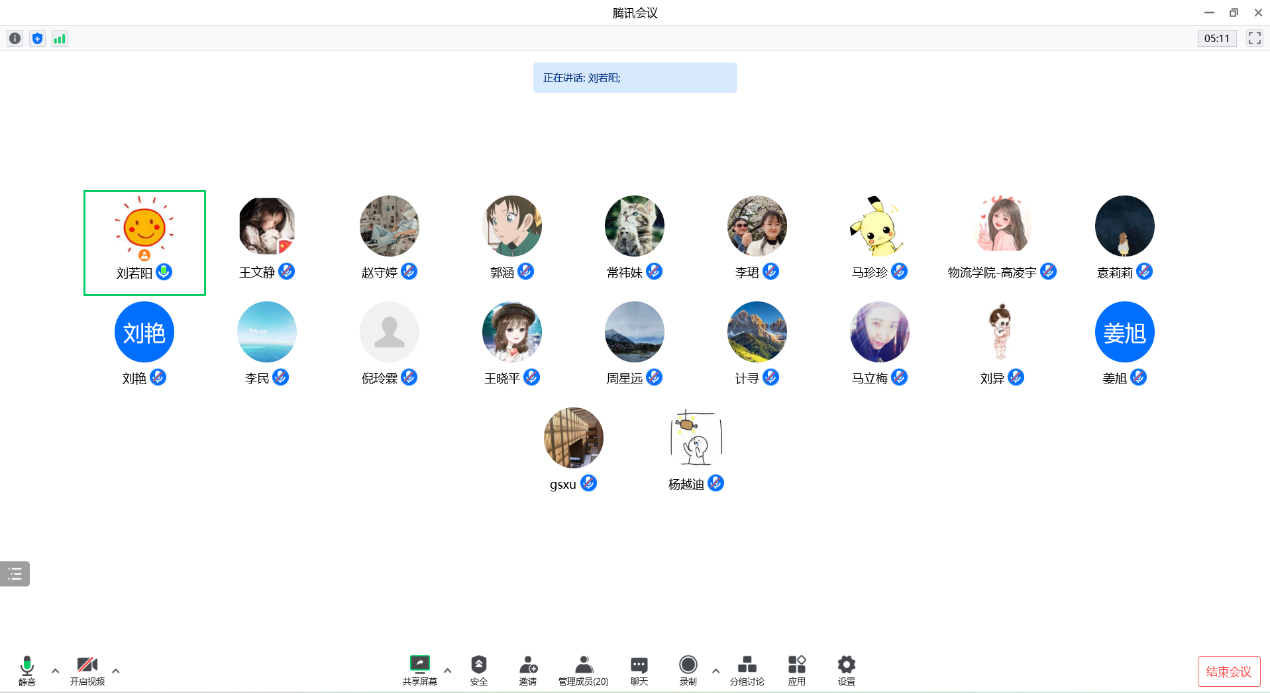The image size is (1270, 693).
Task: Mute the microphone
Action: (27, 669)
